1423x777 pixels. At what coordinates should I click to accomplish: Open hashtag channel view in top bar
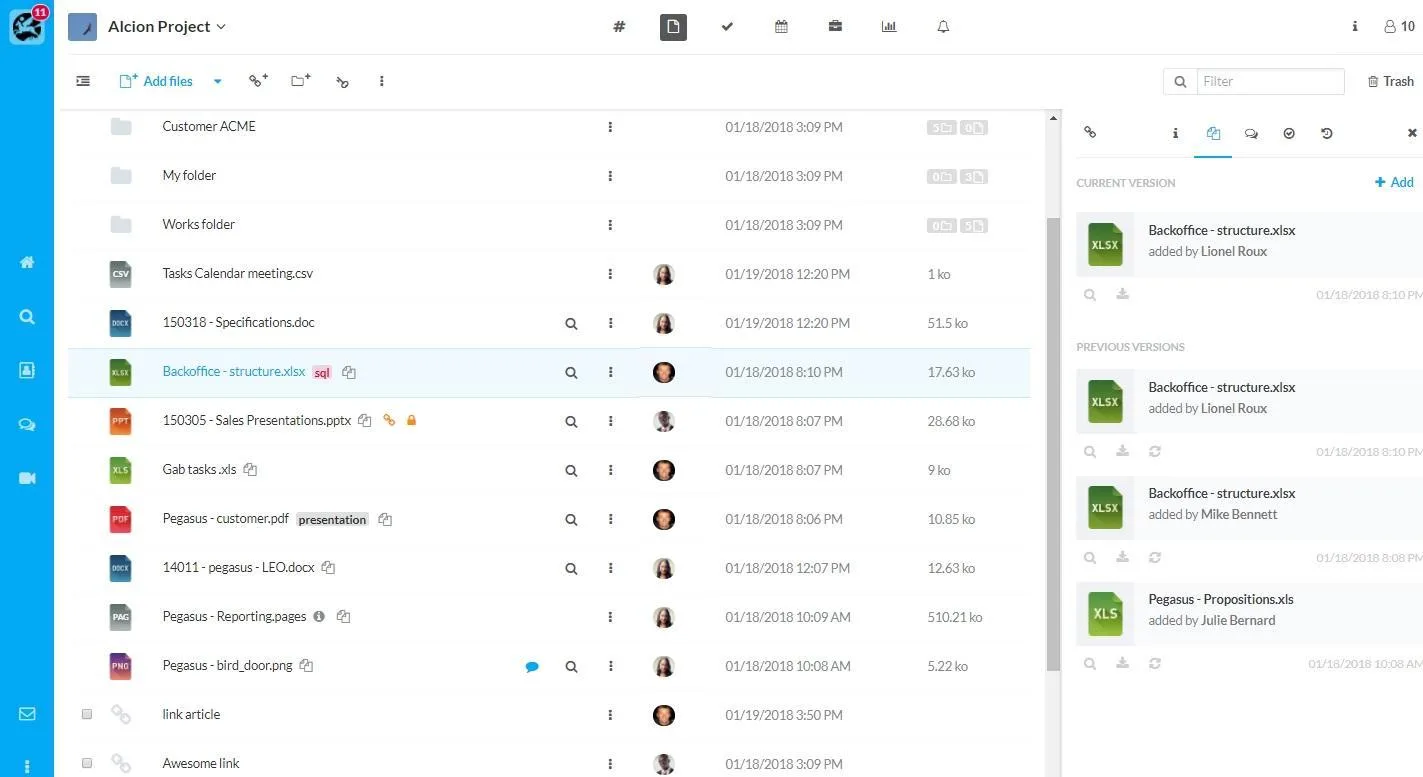click(619, 27)
